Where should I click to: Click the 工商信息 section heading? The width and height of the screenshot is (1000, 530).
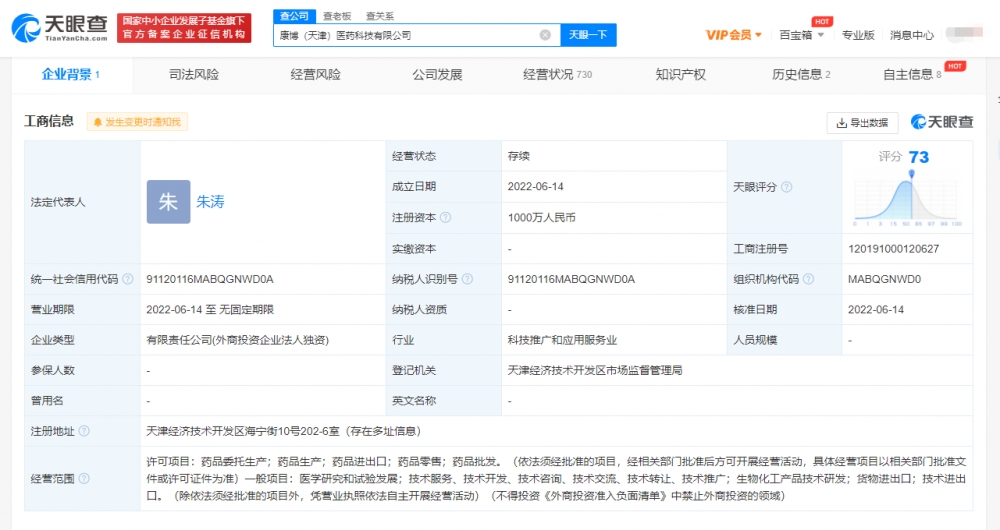(x=49, y=121)
